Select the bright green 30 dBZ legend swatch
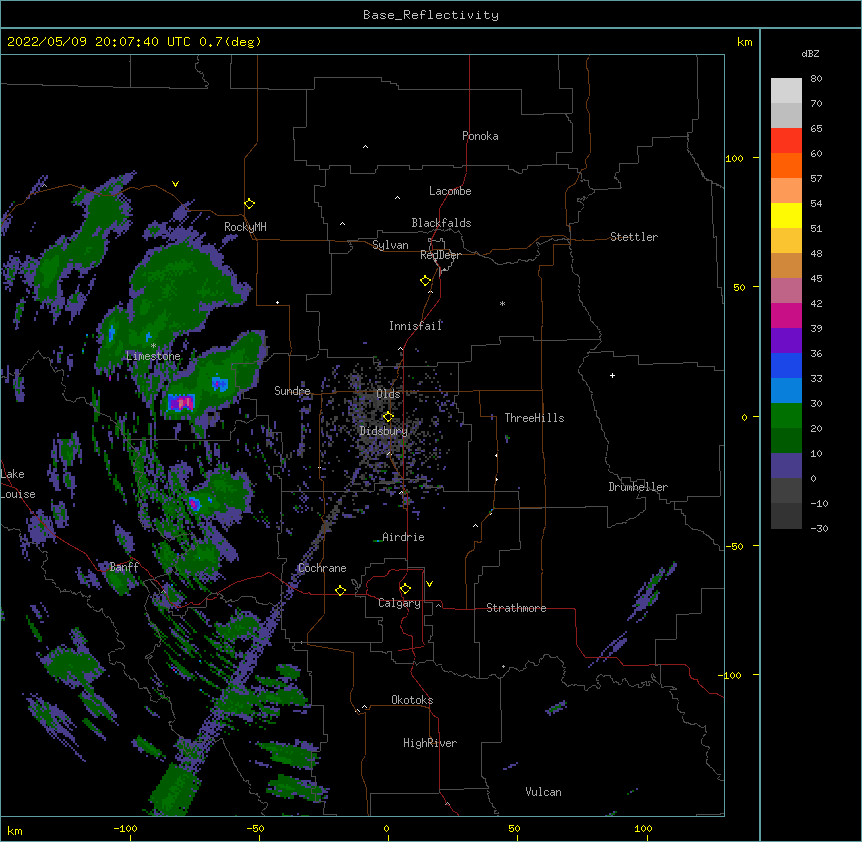 pyautogui.click(x=786, y=416)
